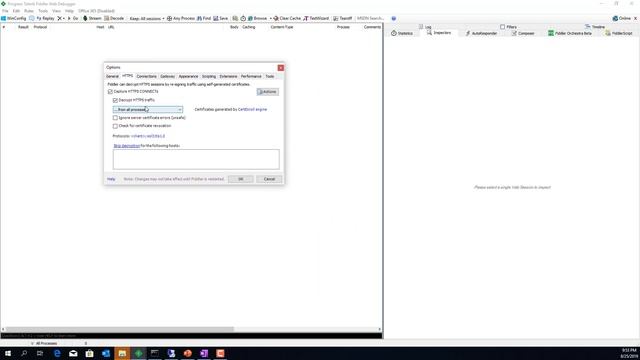The width and height of the screenshot is (640, 360).
Task: Open the Statistics tab
Action: [x=402, y=33]
